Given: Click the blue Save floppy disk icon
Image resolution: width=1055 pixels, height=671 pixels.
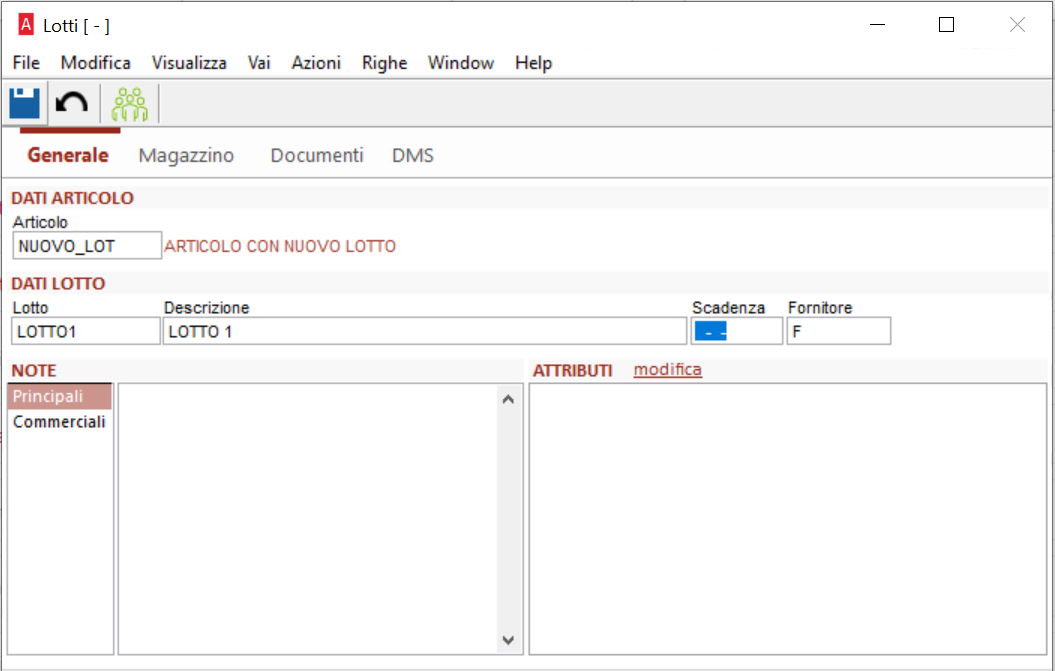Looking at the screenshot, I should (x=25, y=103).
